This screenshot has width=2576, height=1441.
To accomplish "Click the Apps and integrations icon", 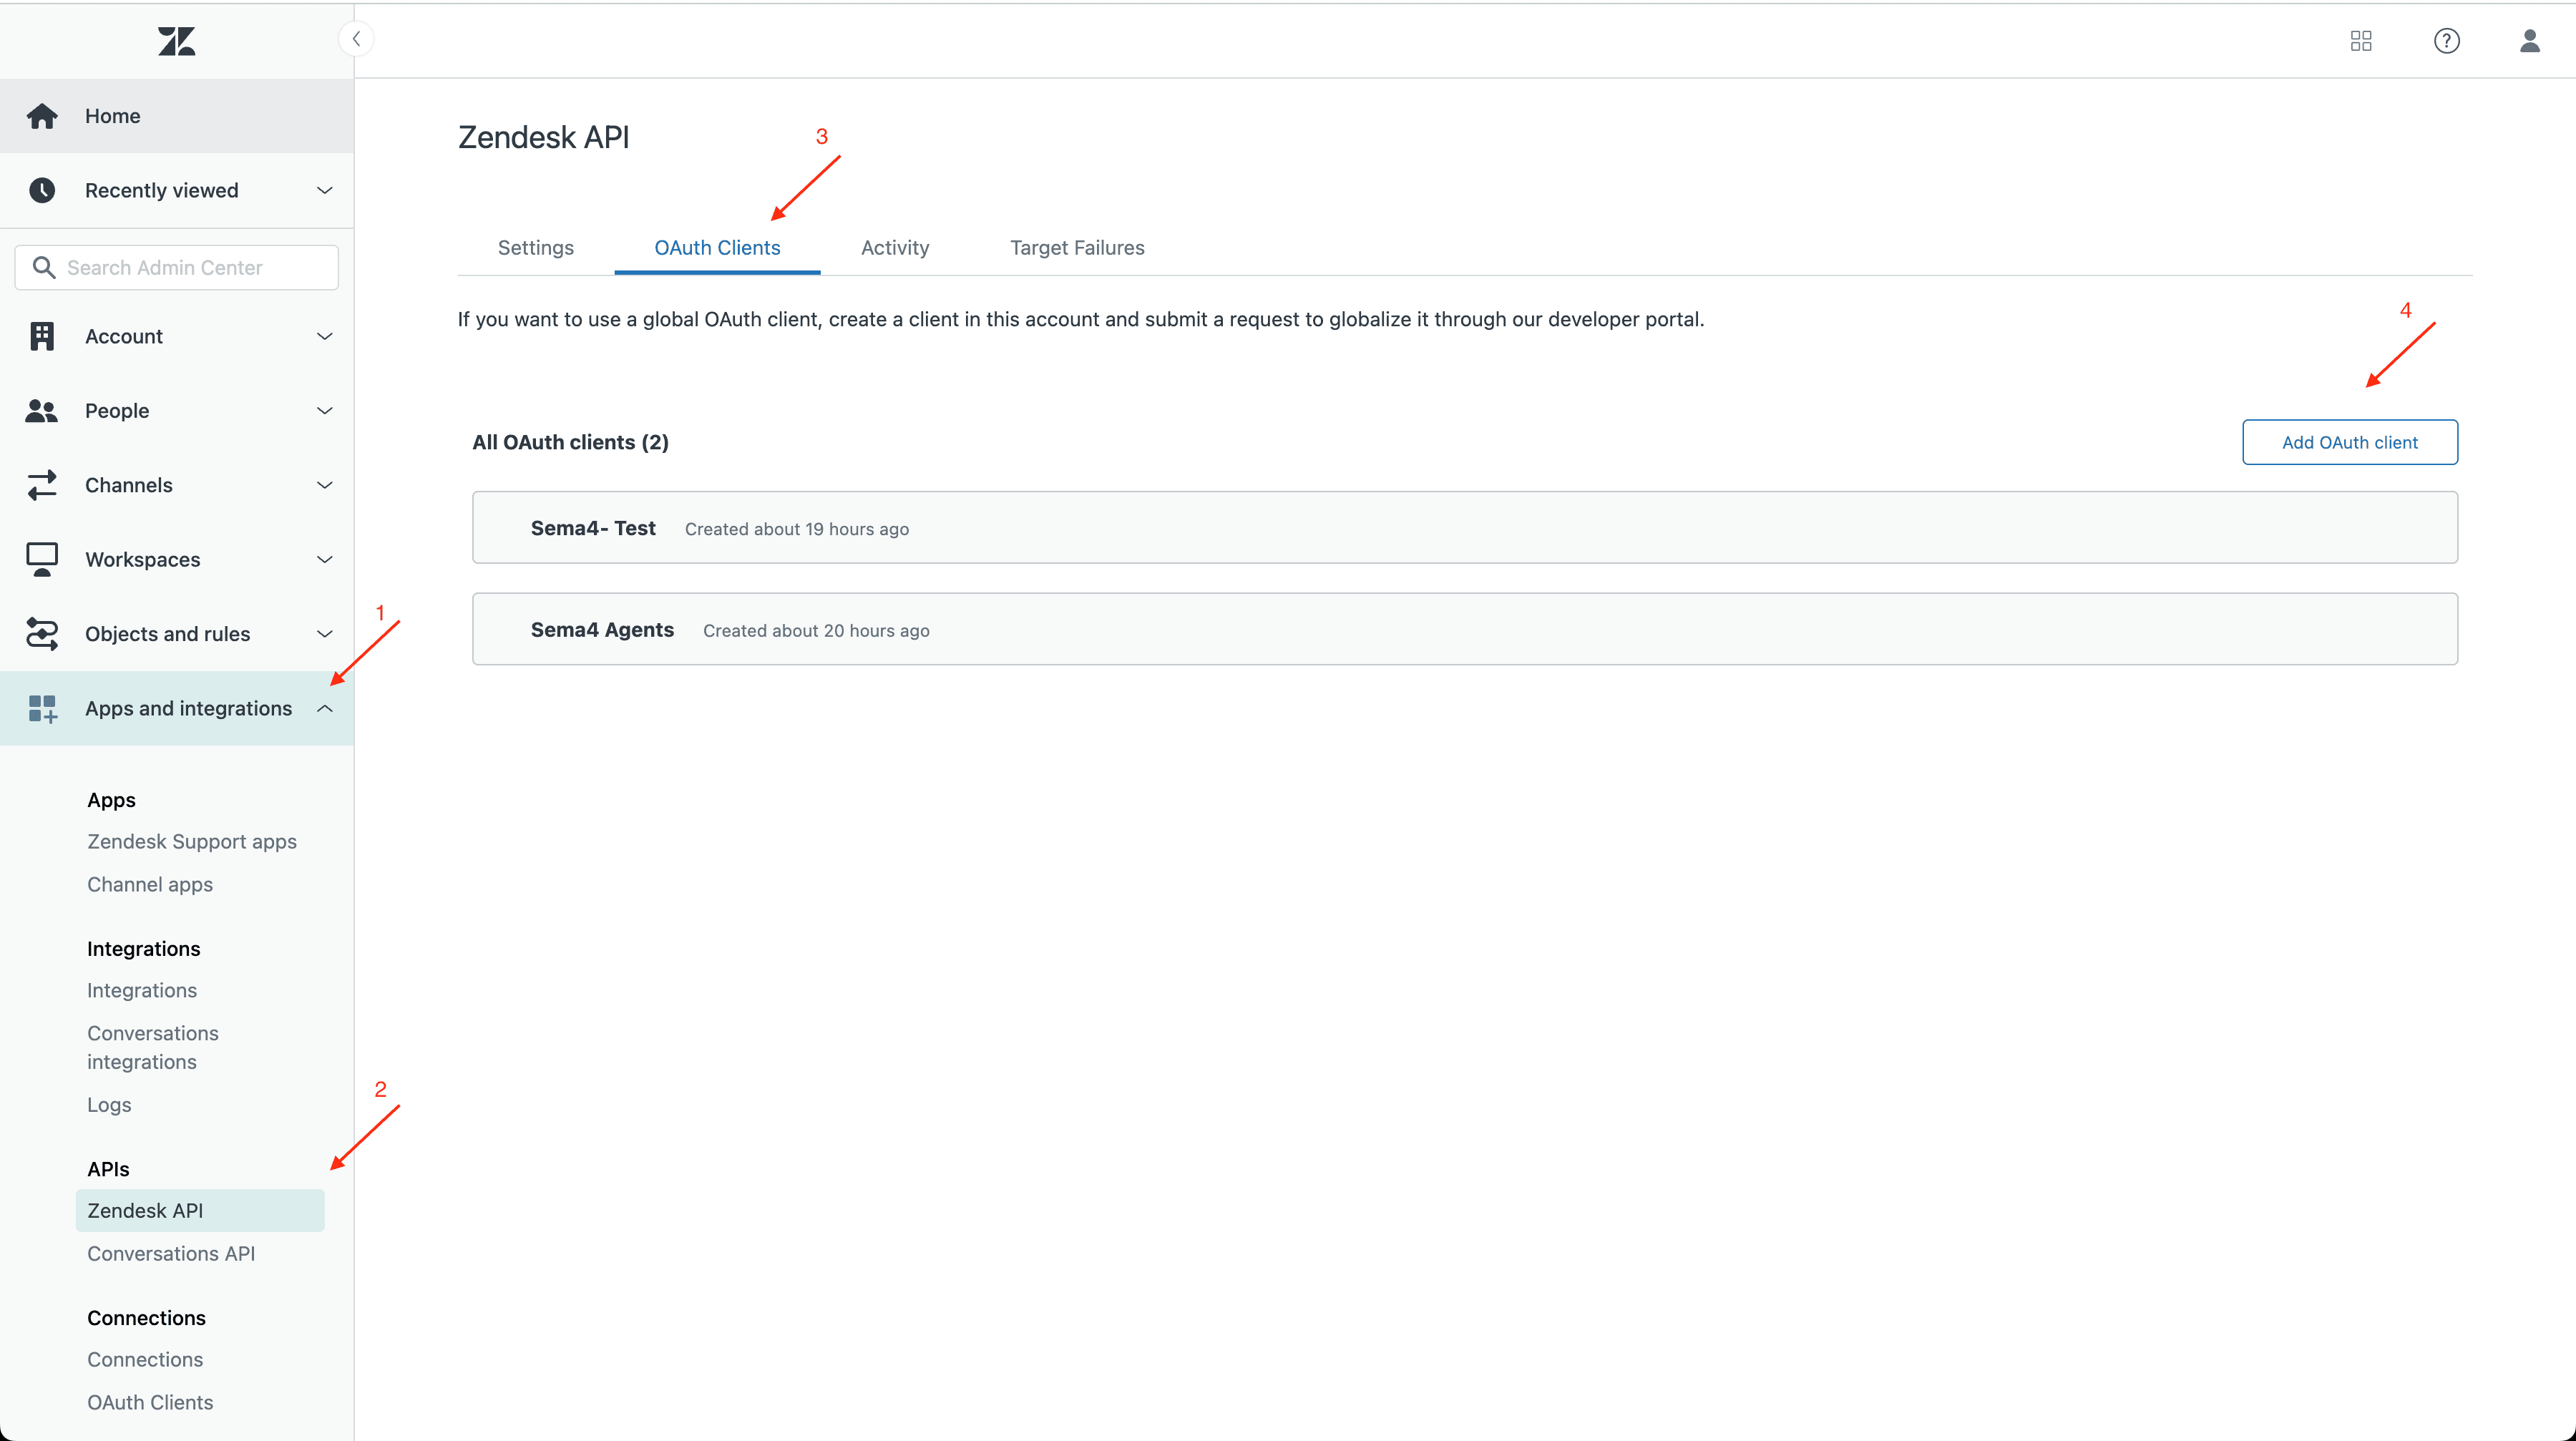I will tap(42, 708).
